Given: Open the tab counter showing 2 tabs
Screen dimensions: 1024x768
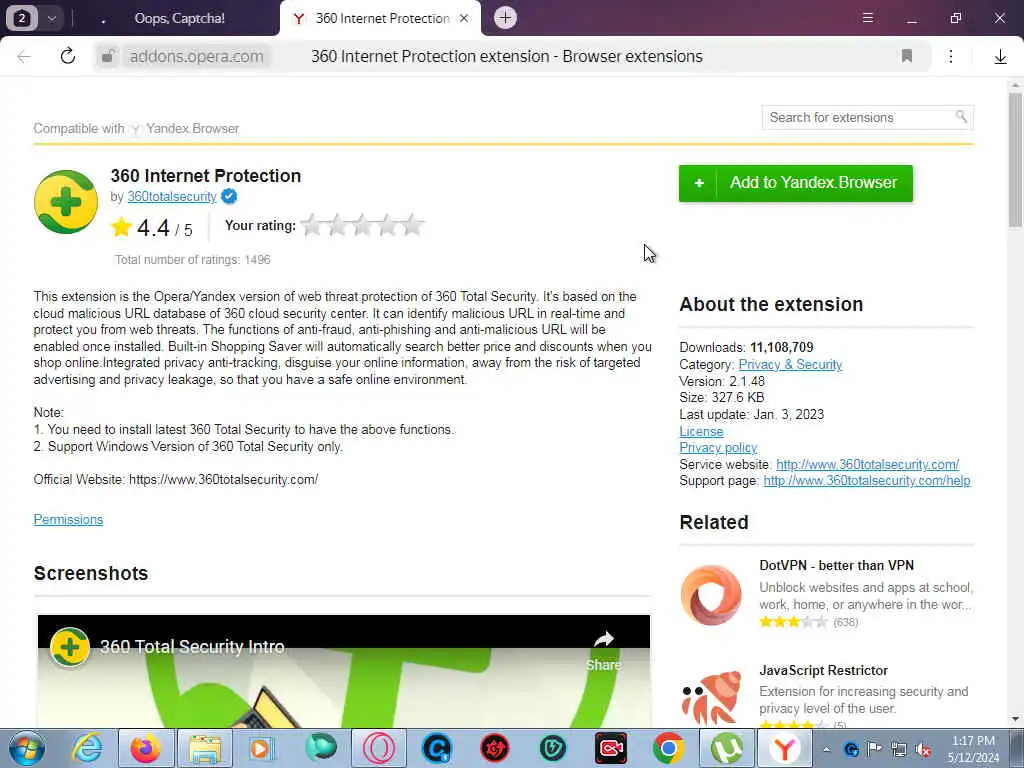Looking at the screenshot, I should pyautogui.click(x=22, y=18).
